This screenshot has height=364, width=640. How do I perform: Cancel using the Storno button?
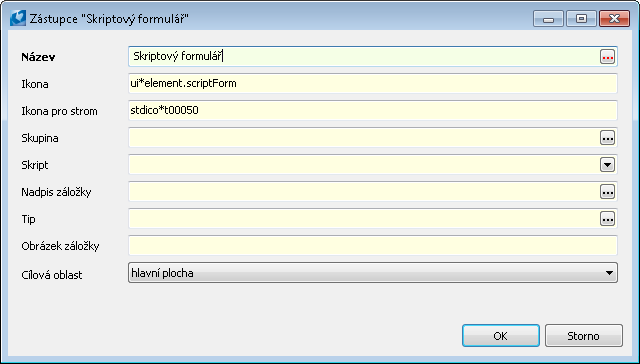click(584, 336)
